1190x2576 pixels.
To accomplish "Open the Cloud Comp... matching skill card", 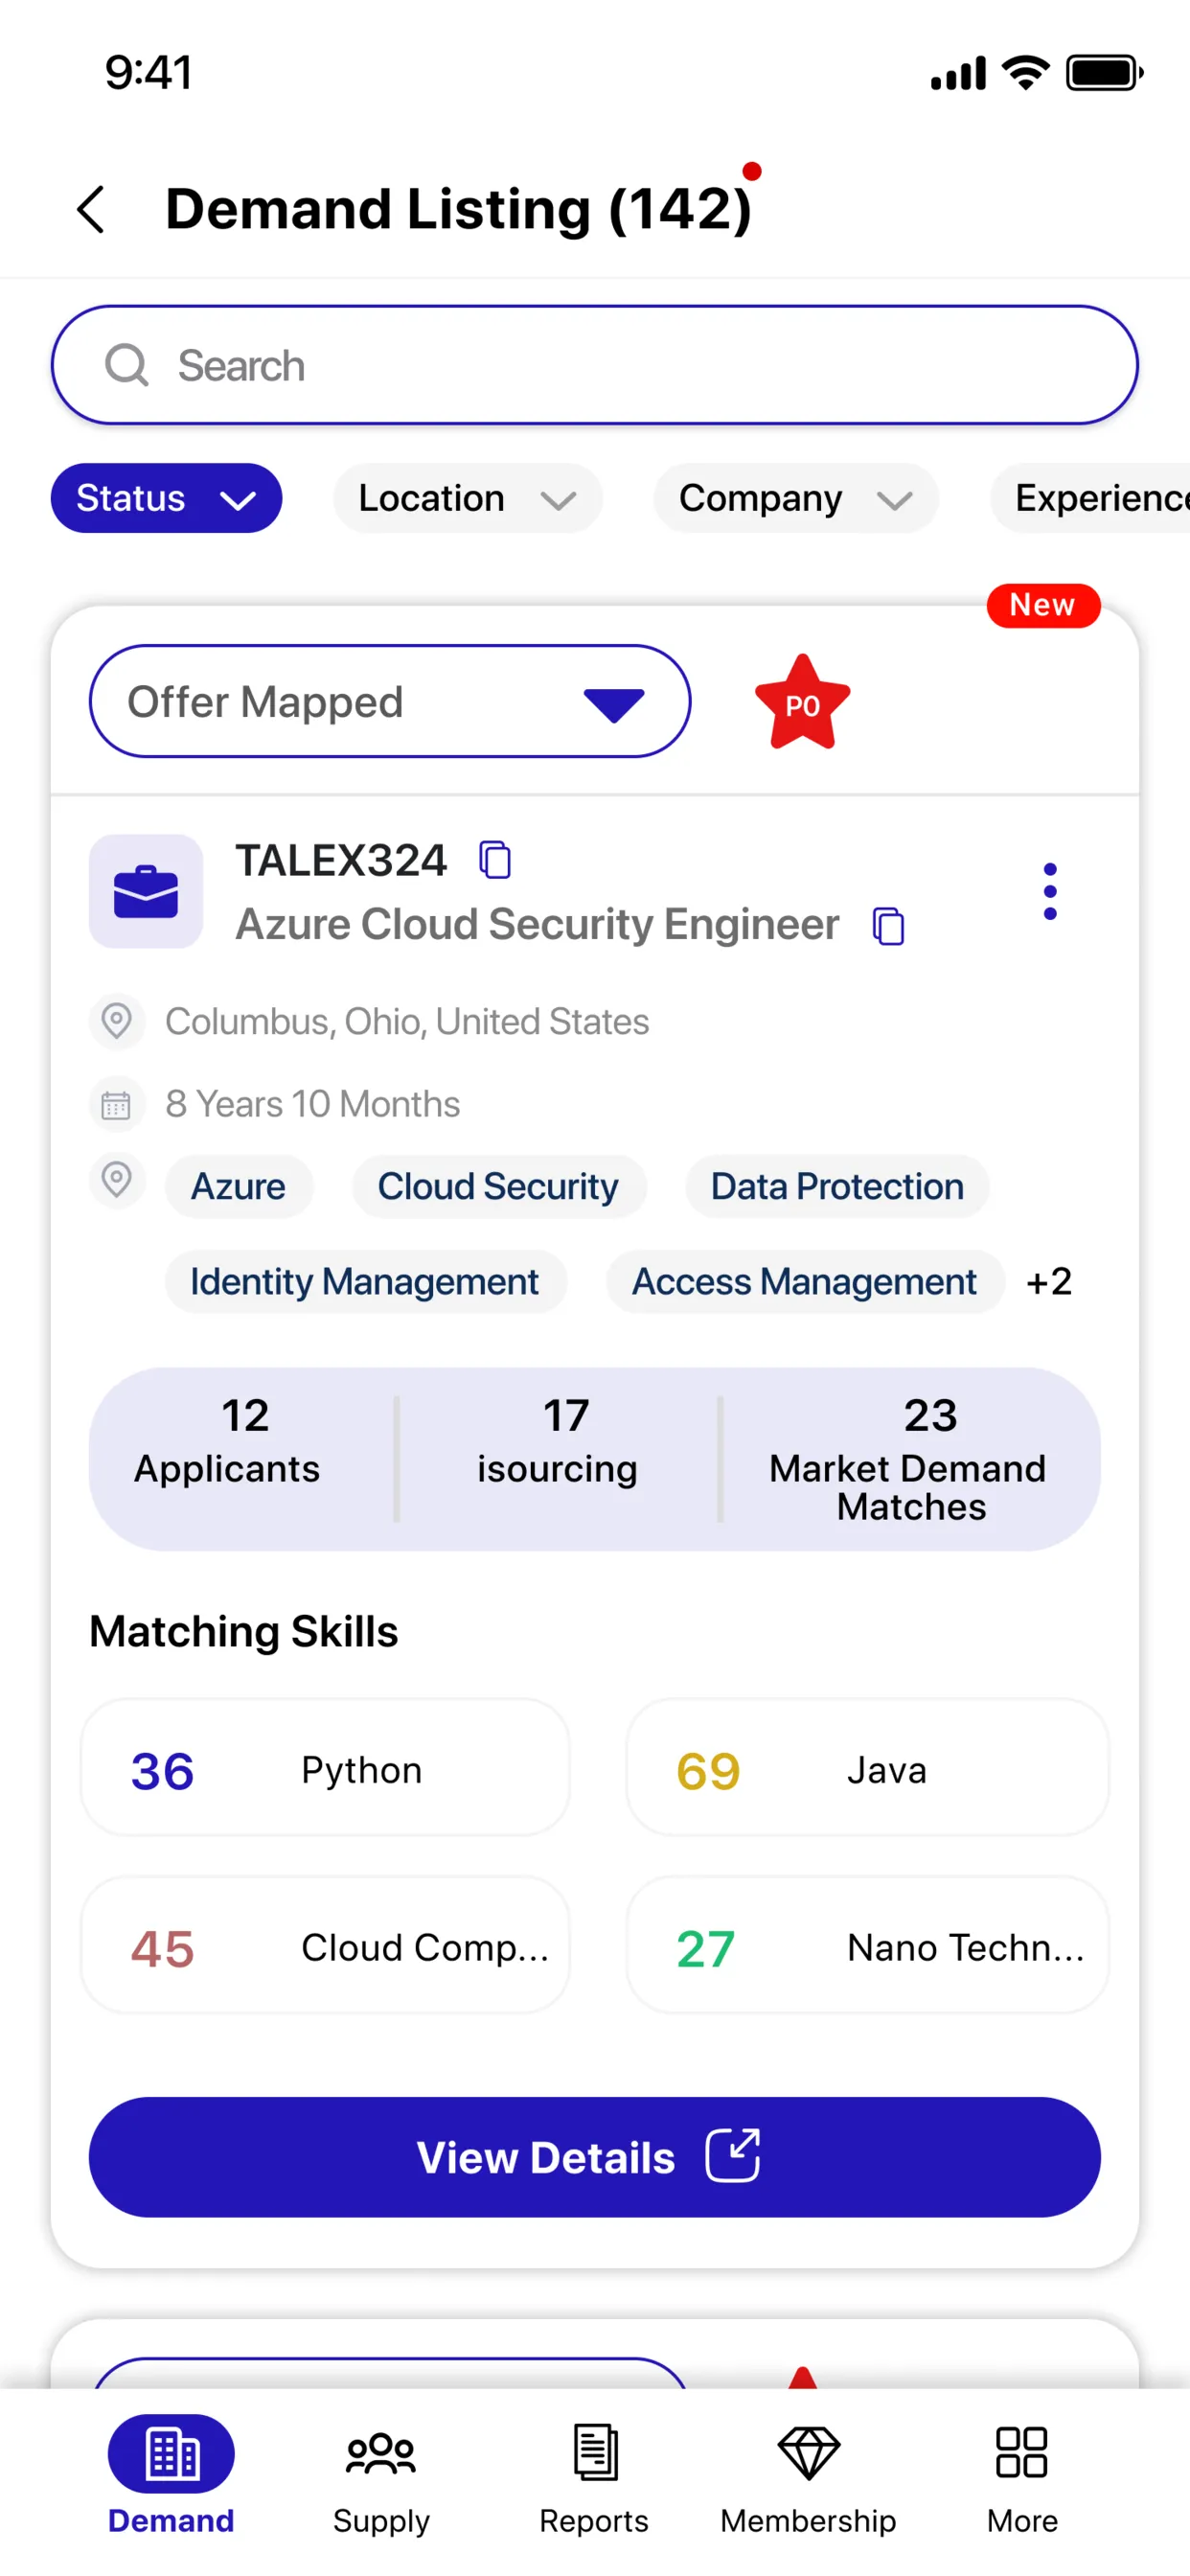I will [325, 1945].
